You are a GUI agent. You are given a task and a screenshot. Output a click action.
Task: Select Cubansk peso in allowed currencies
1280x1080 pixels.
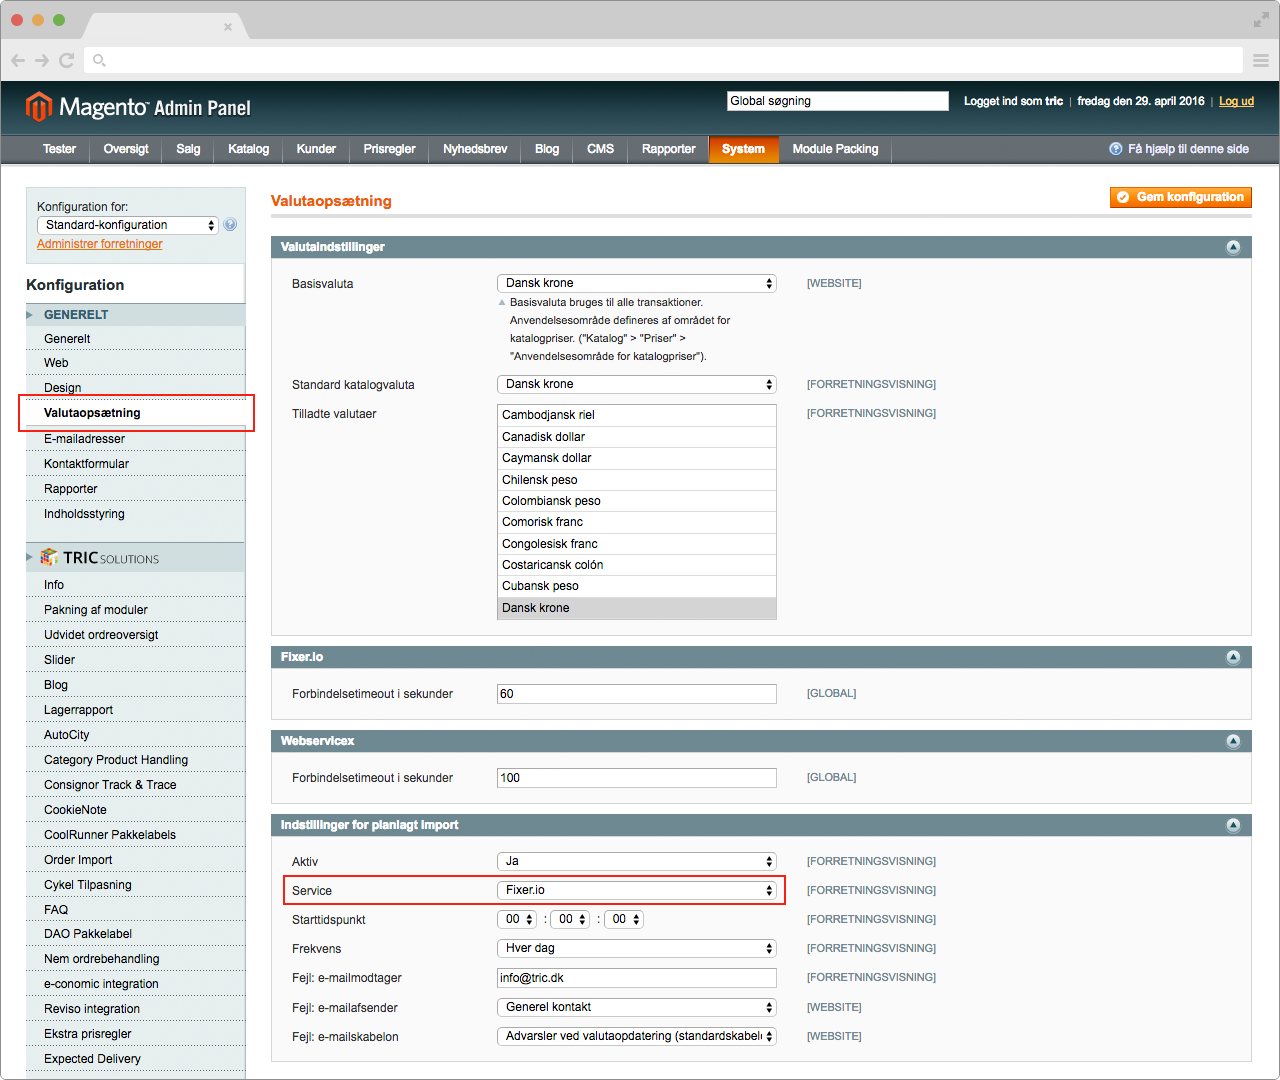point(636,586)
